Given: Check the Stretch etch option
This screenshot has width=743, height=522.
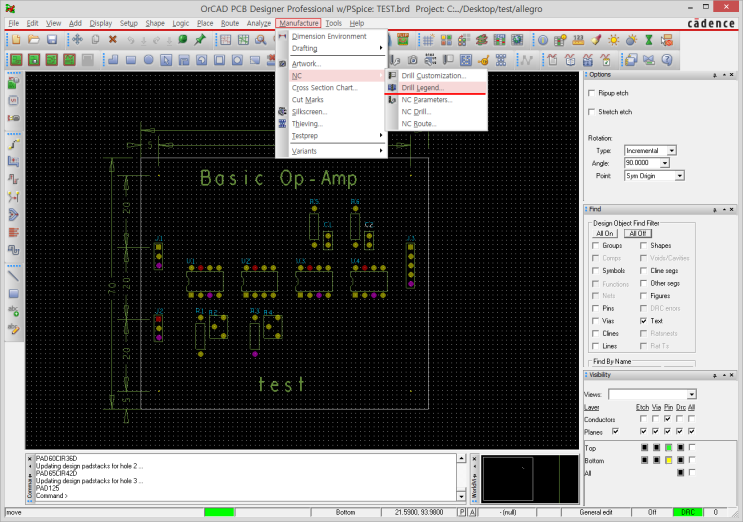Looking at the screenshot, I should click(592, 112).
